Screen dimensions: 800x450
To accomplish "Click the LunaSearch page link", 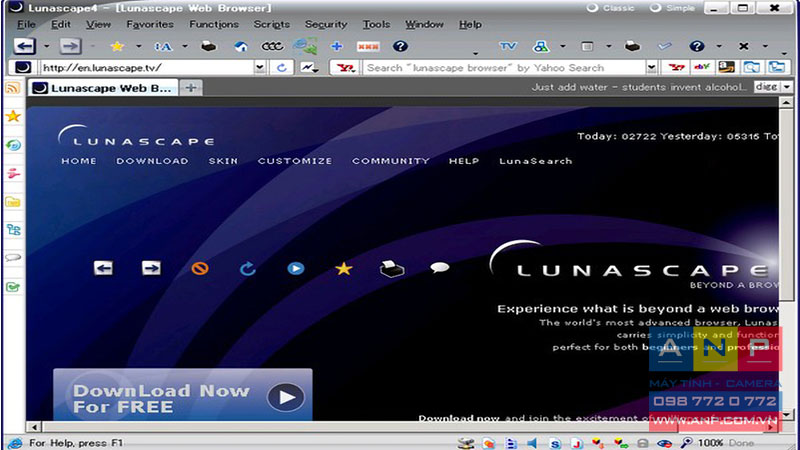I will [x=536, y=161].
